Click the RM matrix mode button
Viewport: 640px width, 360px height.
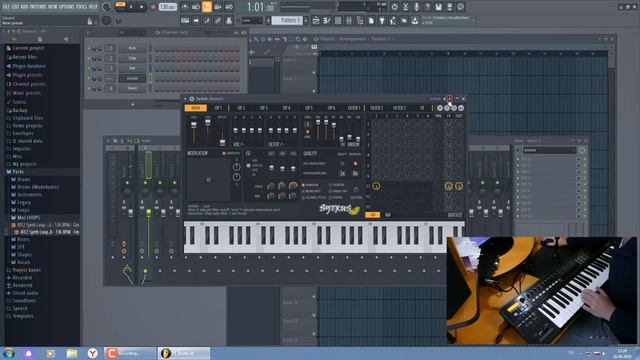pyautogui.click(x=387, y=215)
